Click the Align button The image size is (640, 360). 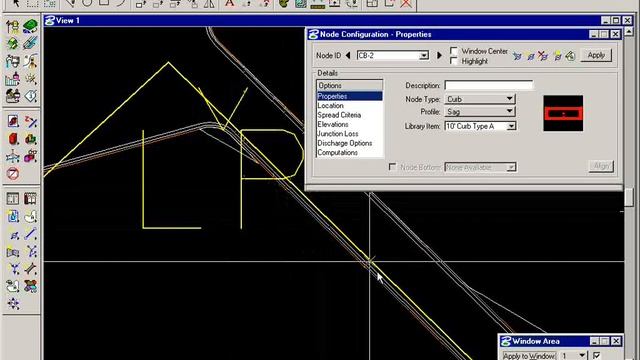601,166
